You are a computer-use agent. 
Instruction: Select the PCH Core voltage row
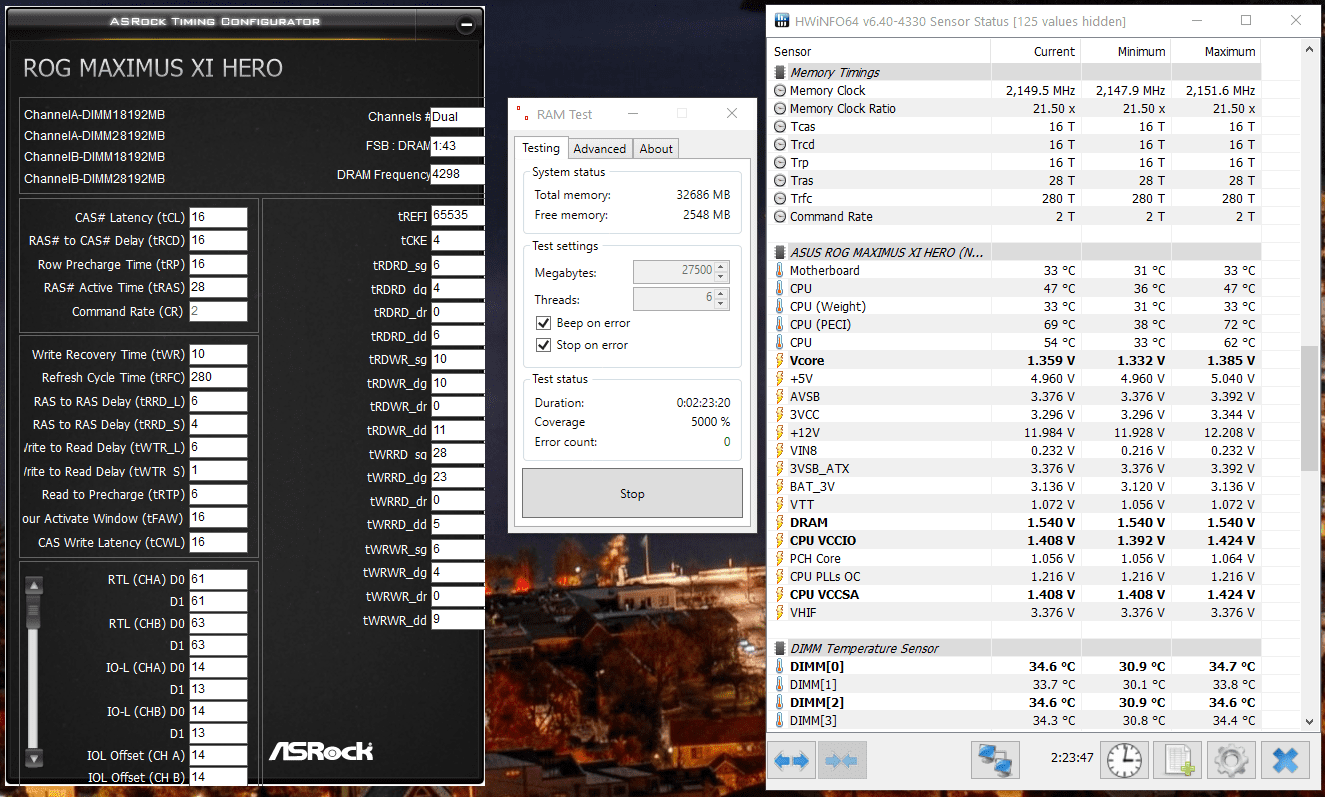pos(1016,558)
